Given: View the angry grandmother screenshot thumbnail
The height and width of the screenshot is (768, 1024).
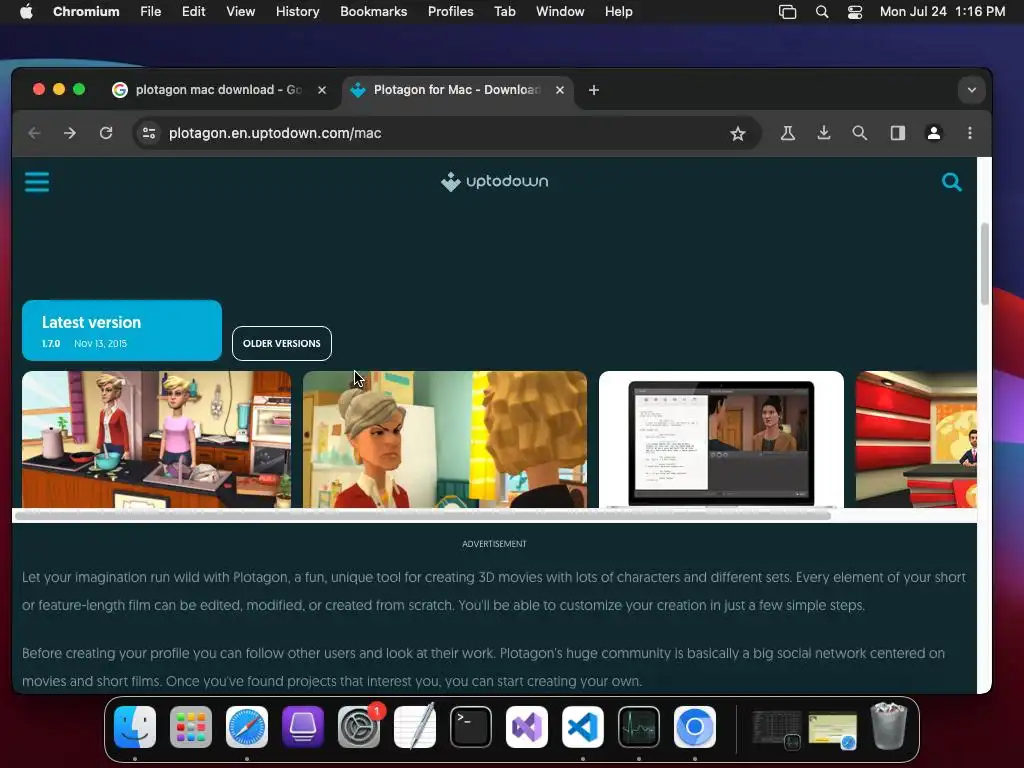Looking at the screenshot, I should pyautogui.click(x=445, y=440).
